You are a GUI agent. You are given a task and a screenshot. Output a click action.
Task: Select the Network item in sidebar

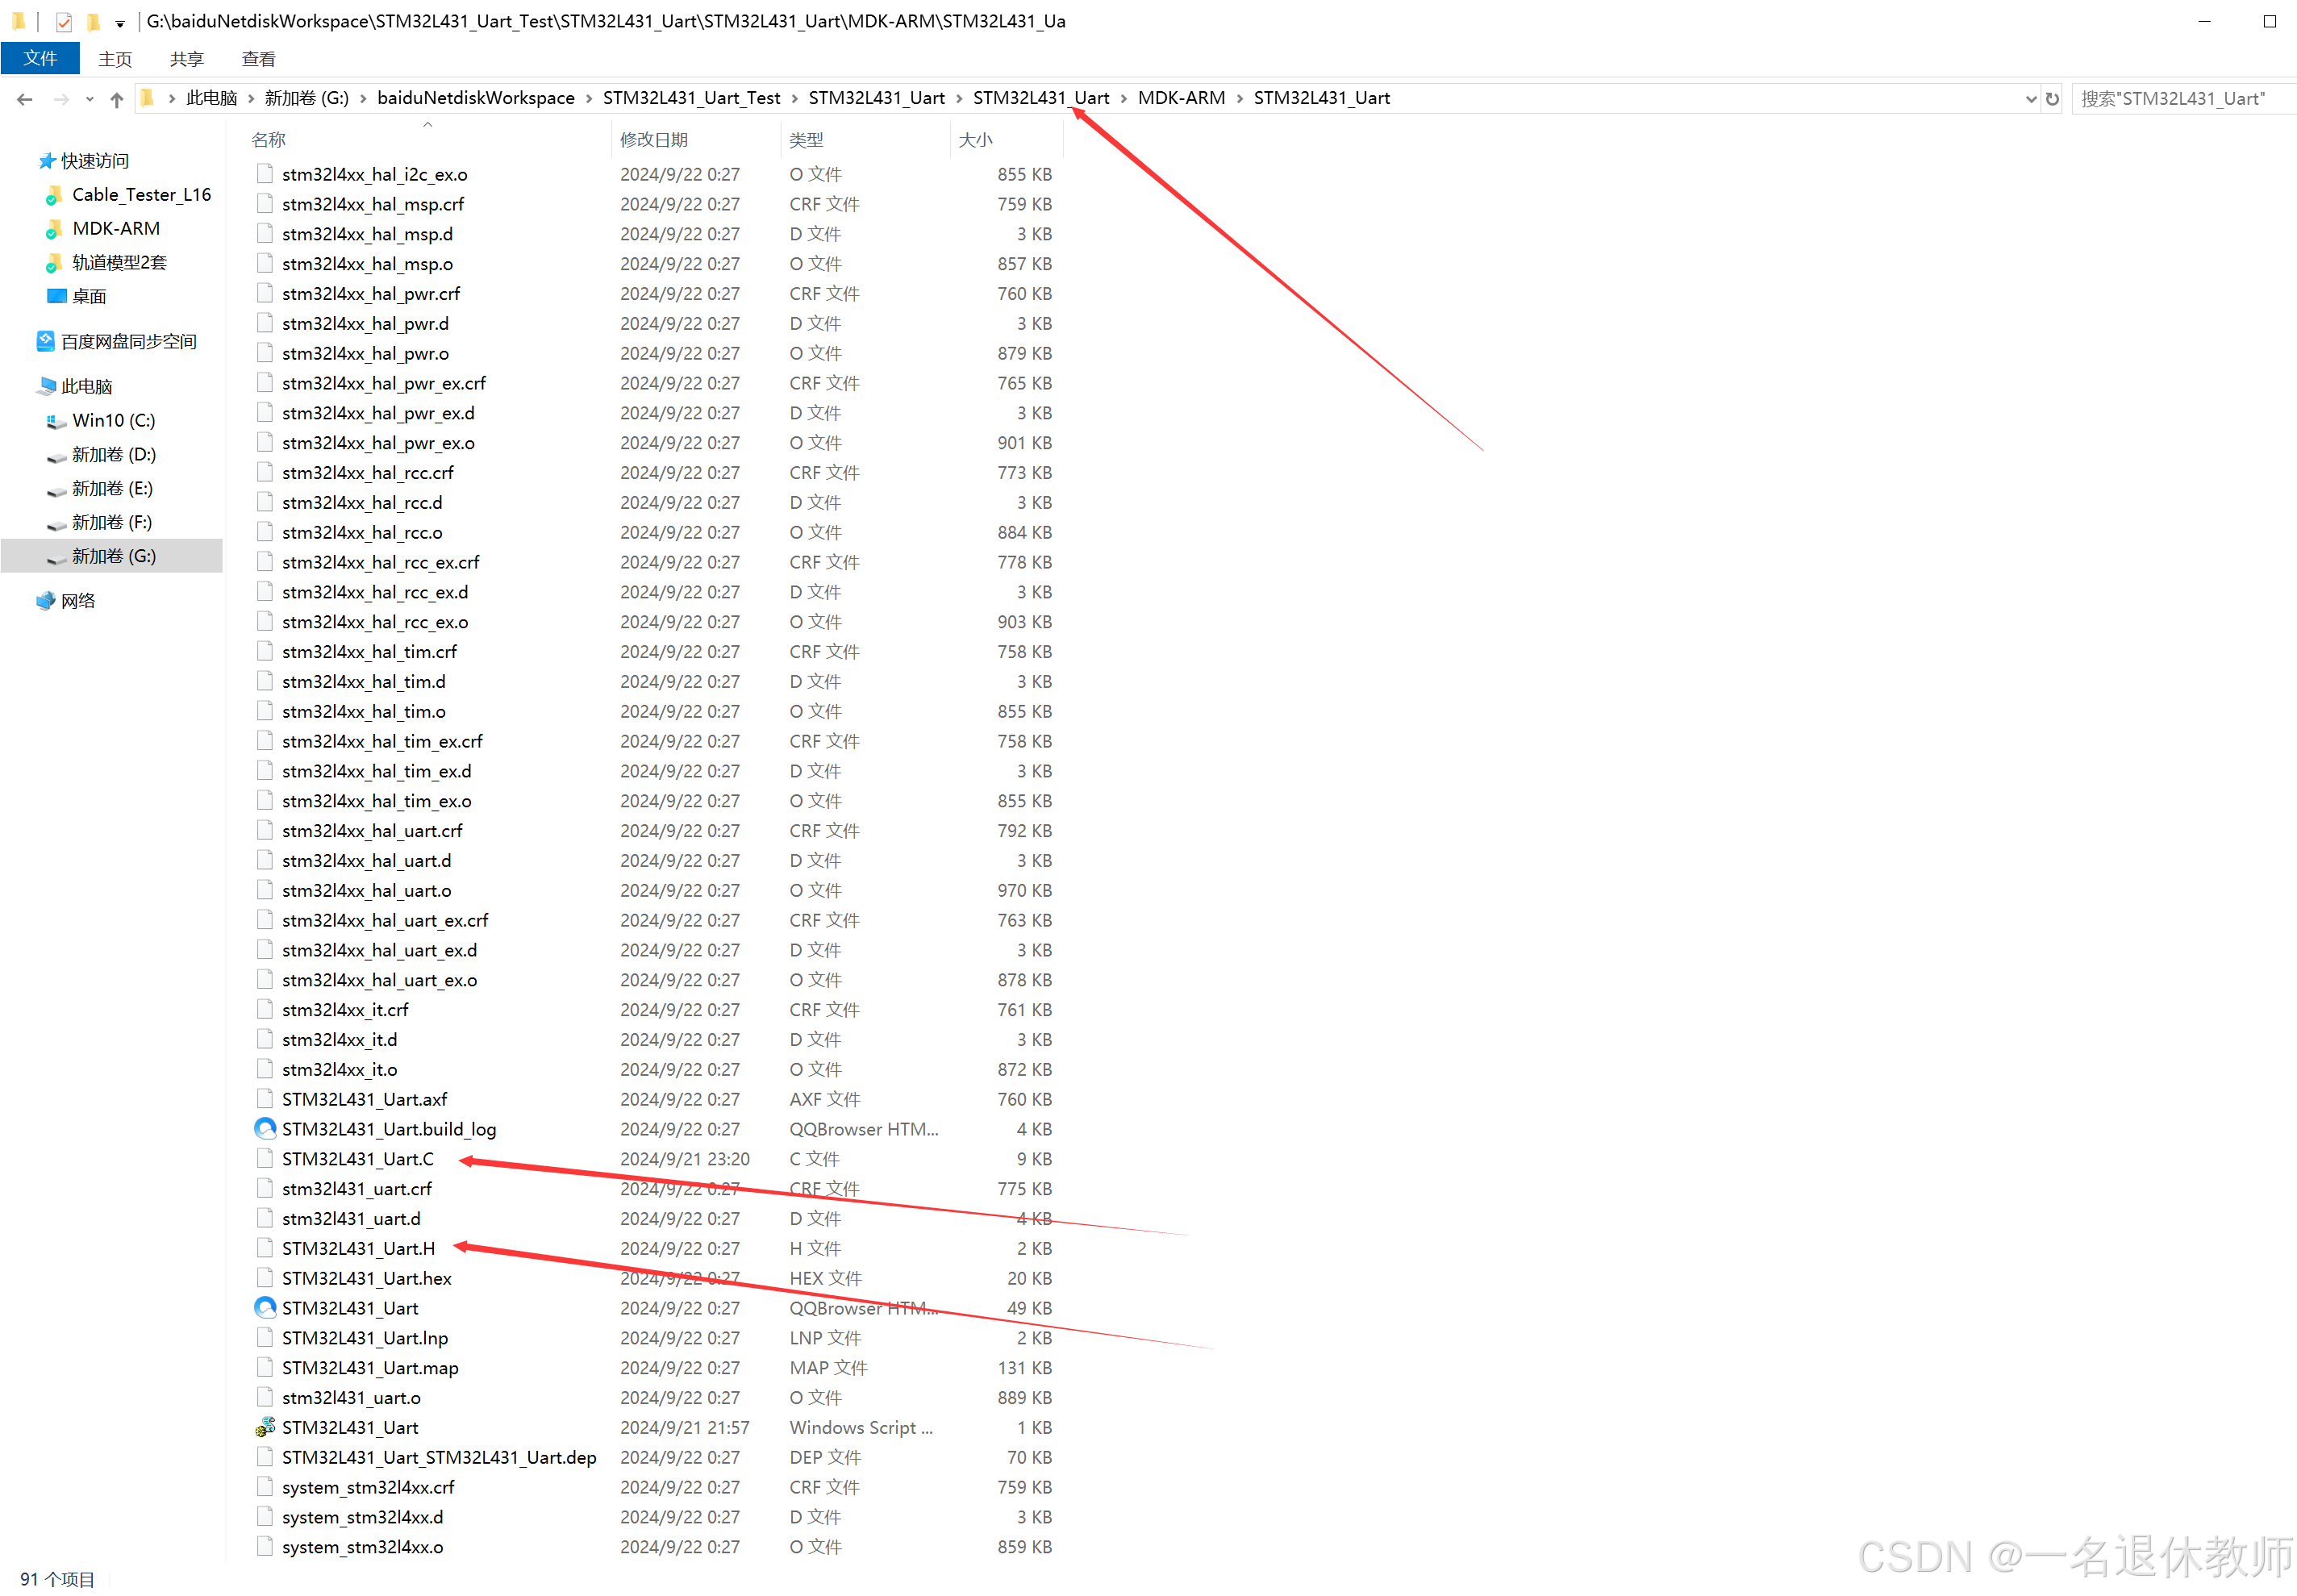pos(77,600)
